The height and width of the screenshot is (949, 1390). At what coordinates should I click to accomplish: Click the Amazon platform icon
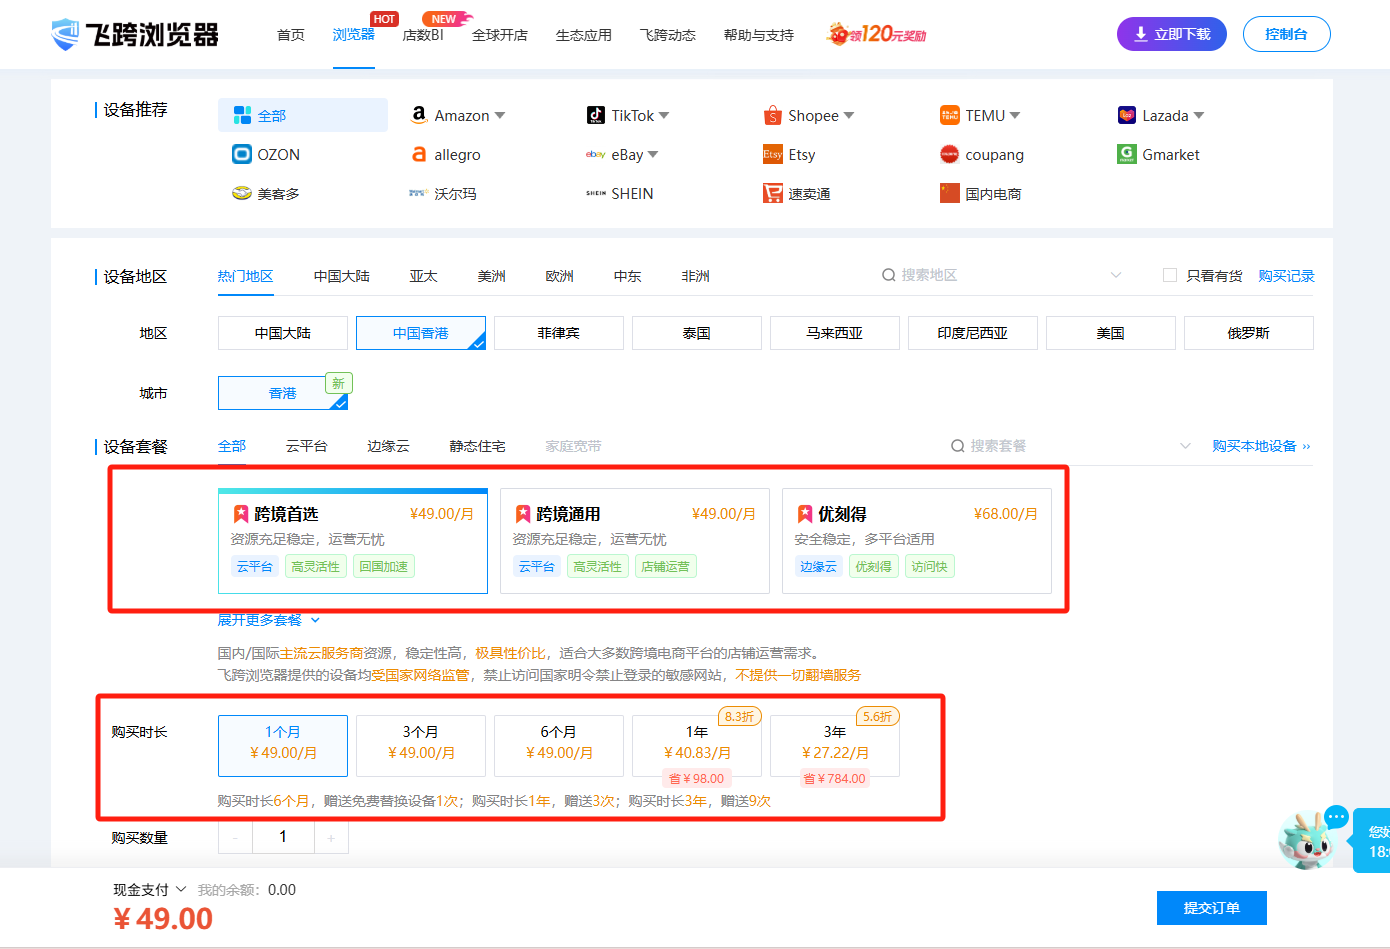(x=419, y=115)
